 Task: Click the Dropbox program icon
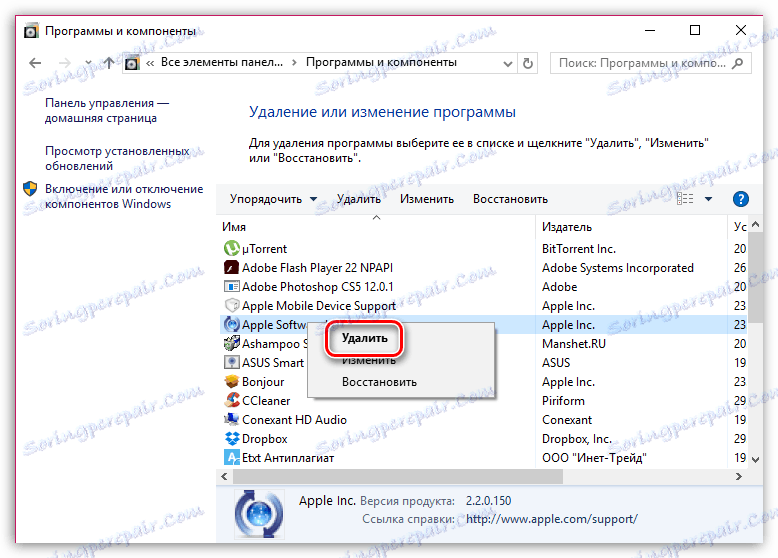[231, 439]
